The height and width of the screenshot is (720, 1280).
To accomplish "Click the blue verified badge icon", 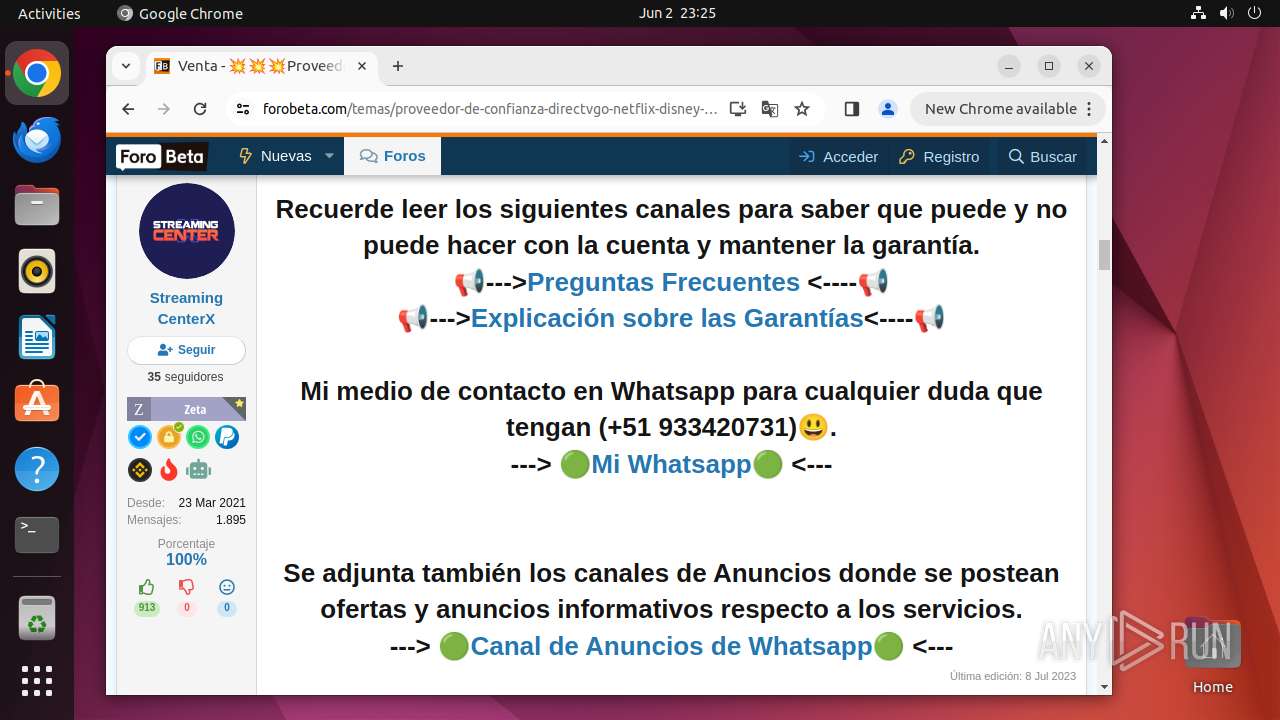I will click(x=140, y=437).
